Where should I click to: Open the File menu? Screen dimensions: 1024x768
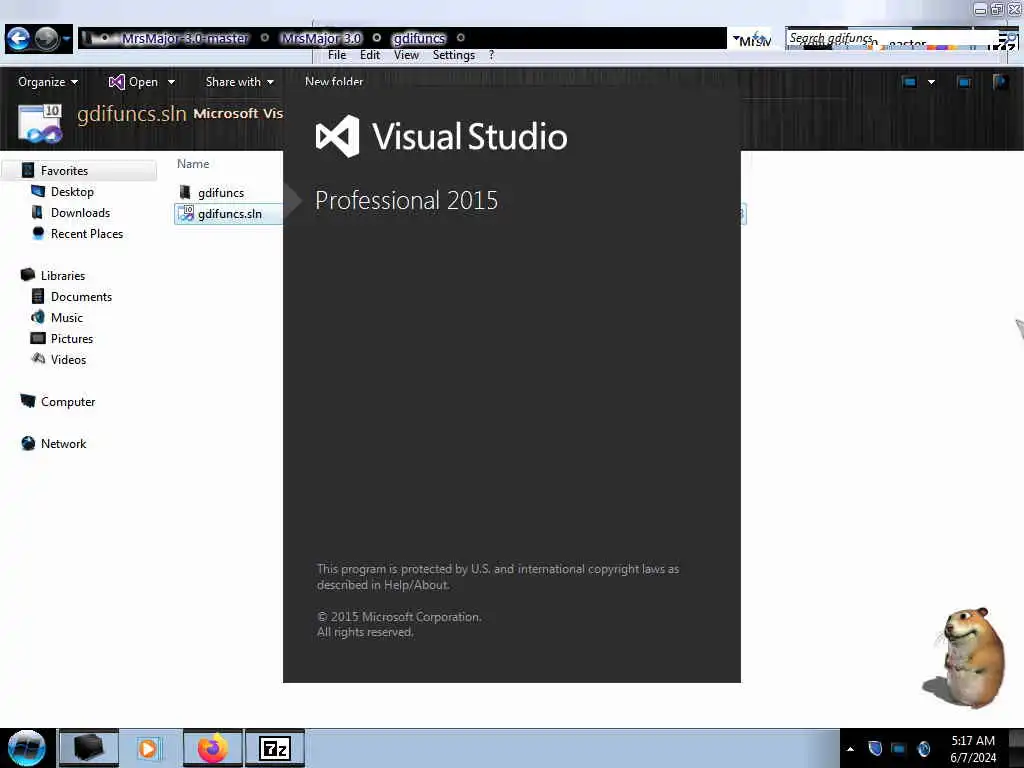337,56
